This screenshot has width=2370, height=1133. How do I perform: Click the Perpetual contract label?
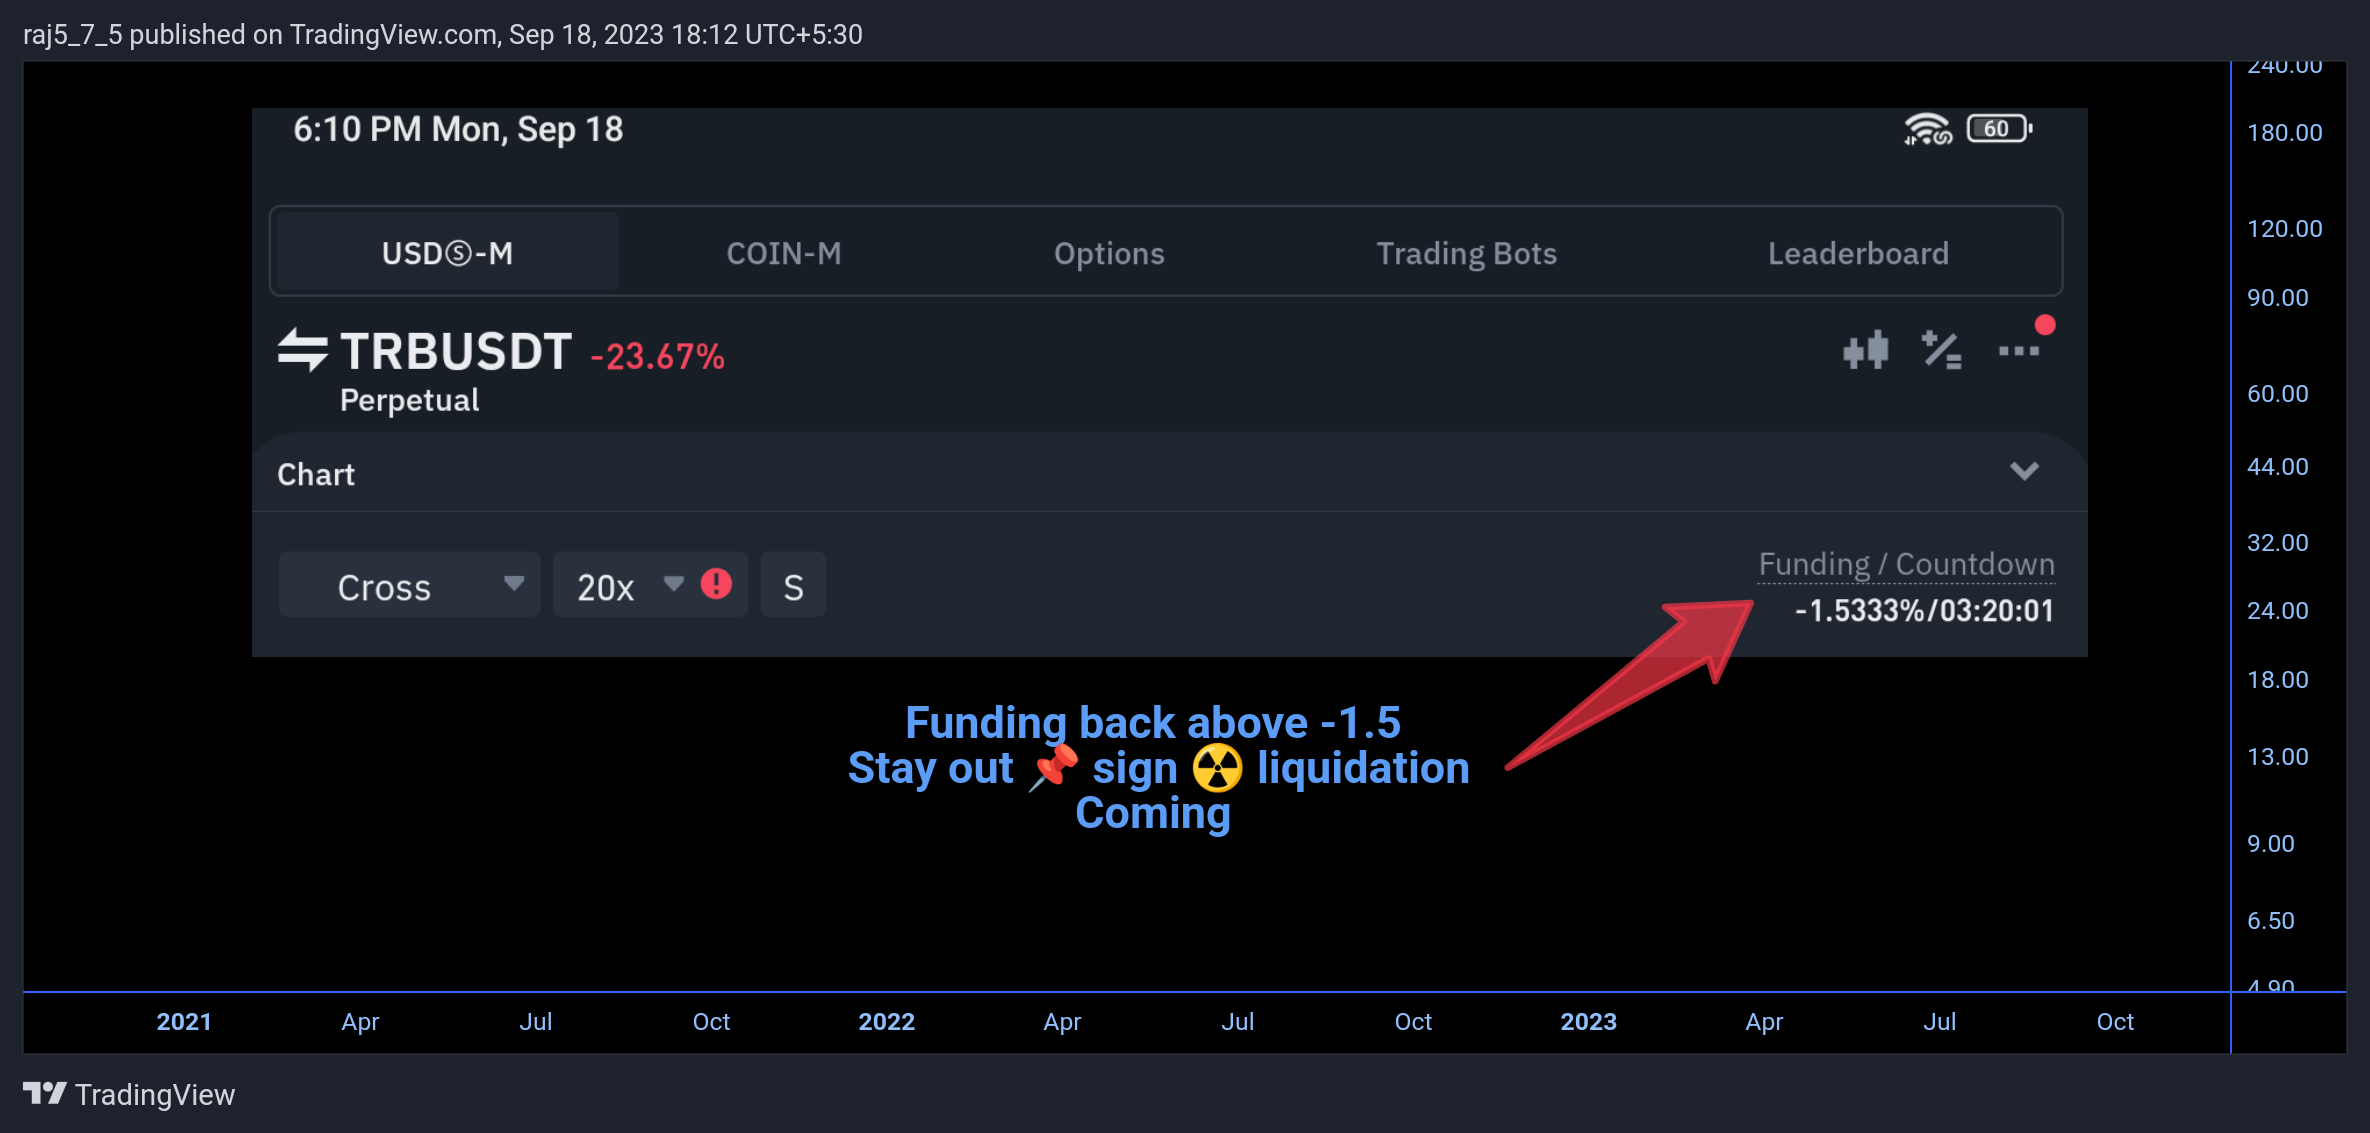coord(409,400)
